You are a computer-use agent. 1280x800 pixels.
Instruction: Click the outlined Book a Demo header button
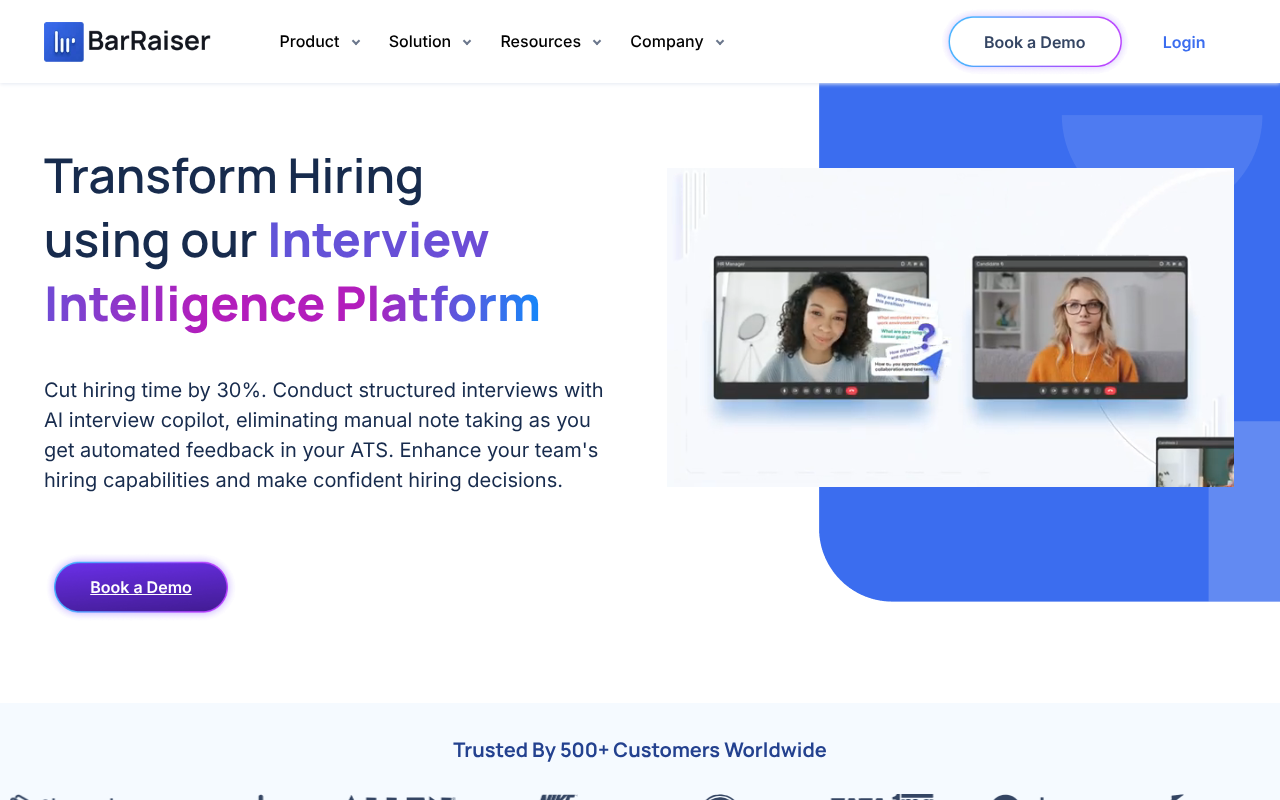point(1034,42)
